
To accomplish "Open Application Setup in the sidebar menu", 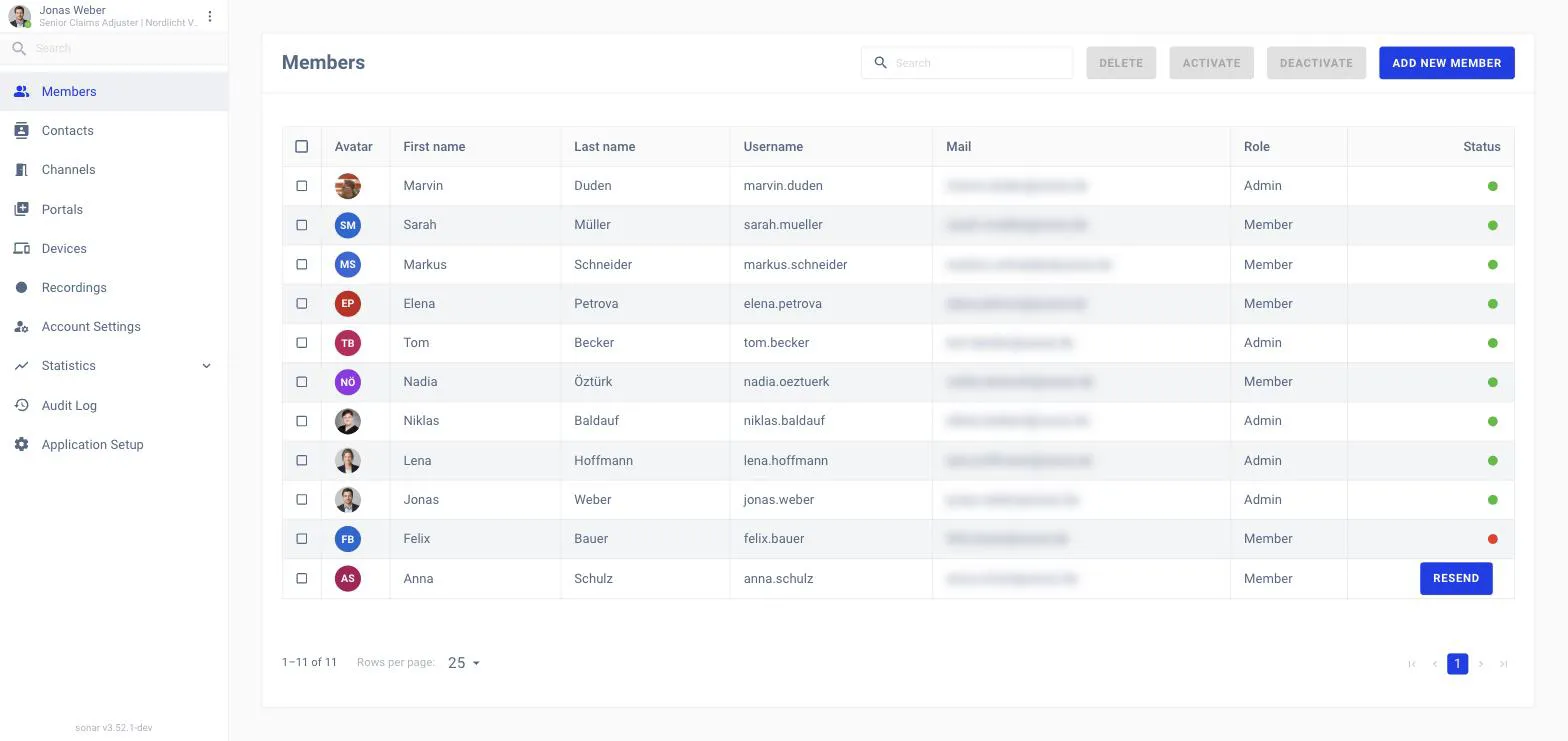I will pyautogui.click(x=114, y=444).
